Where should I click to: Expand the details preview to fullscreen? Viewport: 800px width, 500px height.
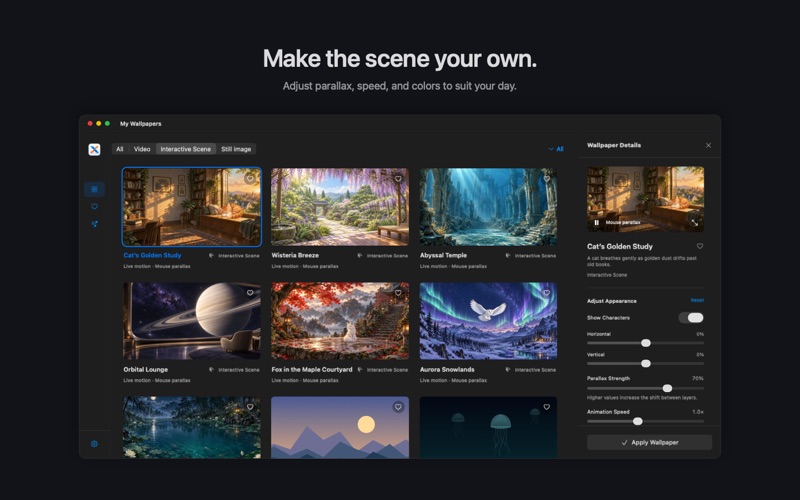[x=694, y=222]
